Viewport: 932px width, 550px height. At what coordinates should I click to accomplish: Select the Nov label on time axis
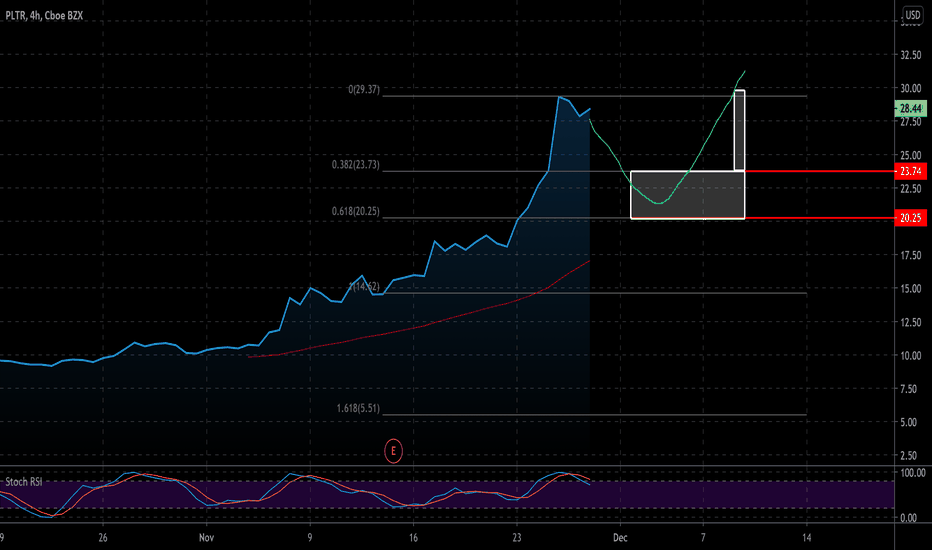206,538
